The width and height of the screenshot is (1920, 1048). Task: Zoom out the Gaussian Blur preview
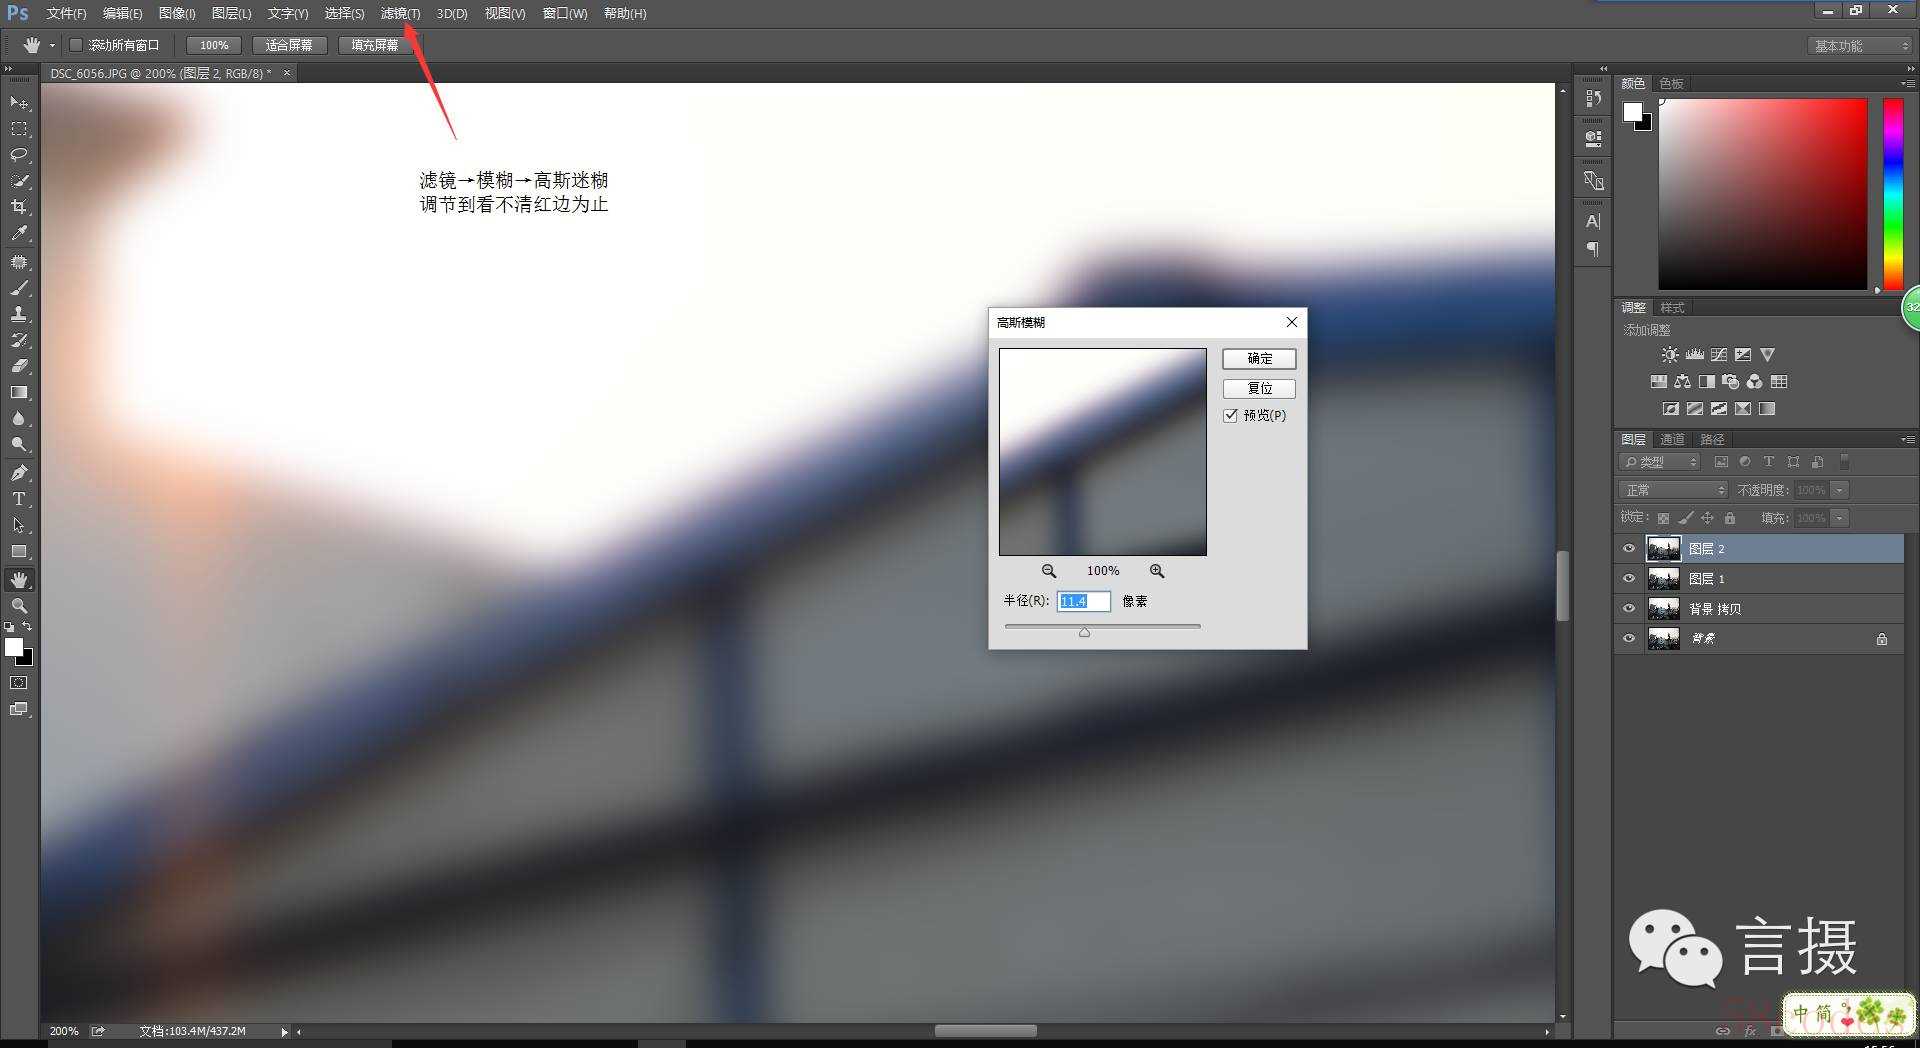[x=1049, y=571]
